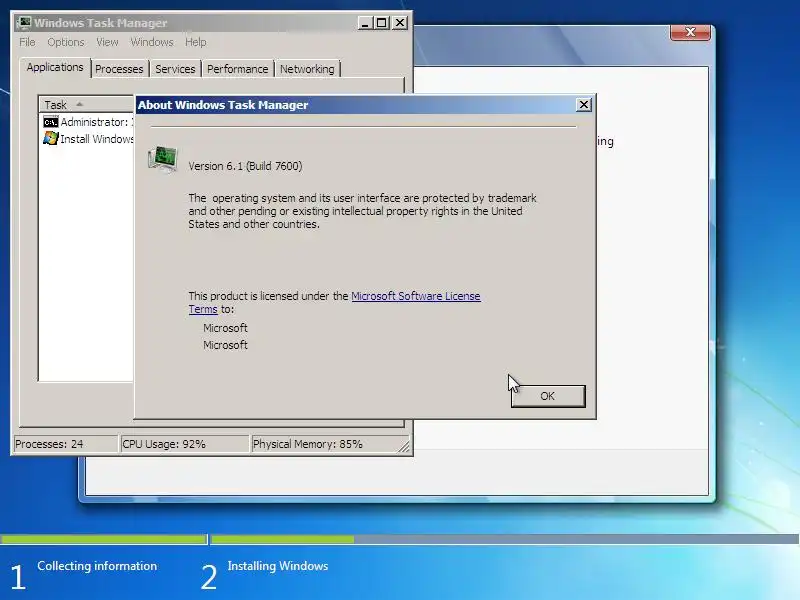The width and height of the screenshot is (800, 600).
Task: Close the Windows Task Manager window
Action: coord(400,23)
